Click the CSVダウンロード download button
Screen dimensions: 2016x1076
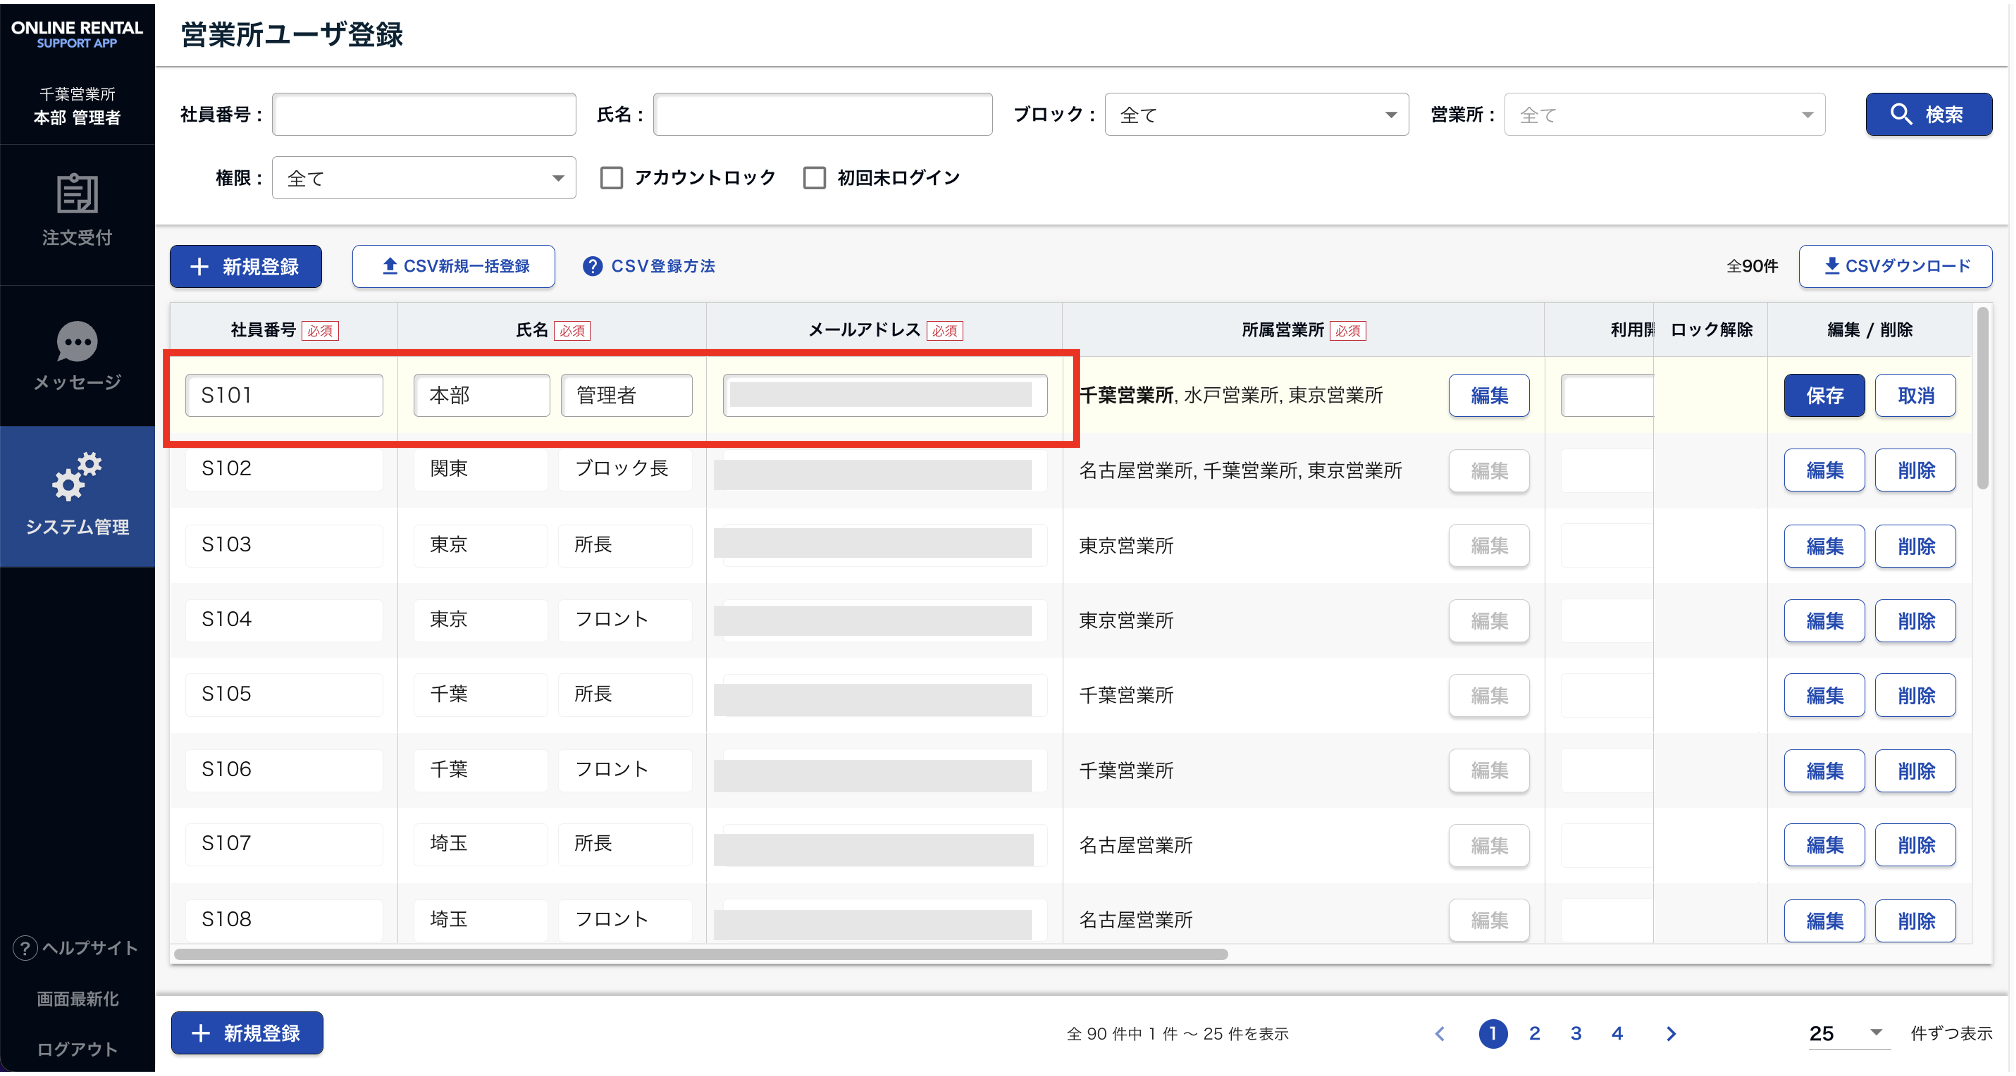point(1895,266)
